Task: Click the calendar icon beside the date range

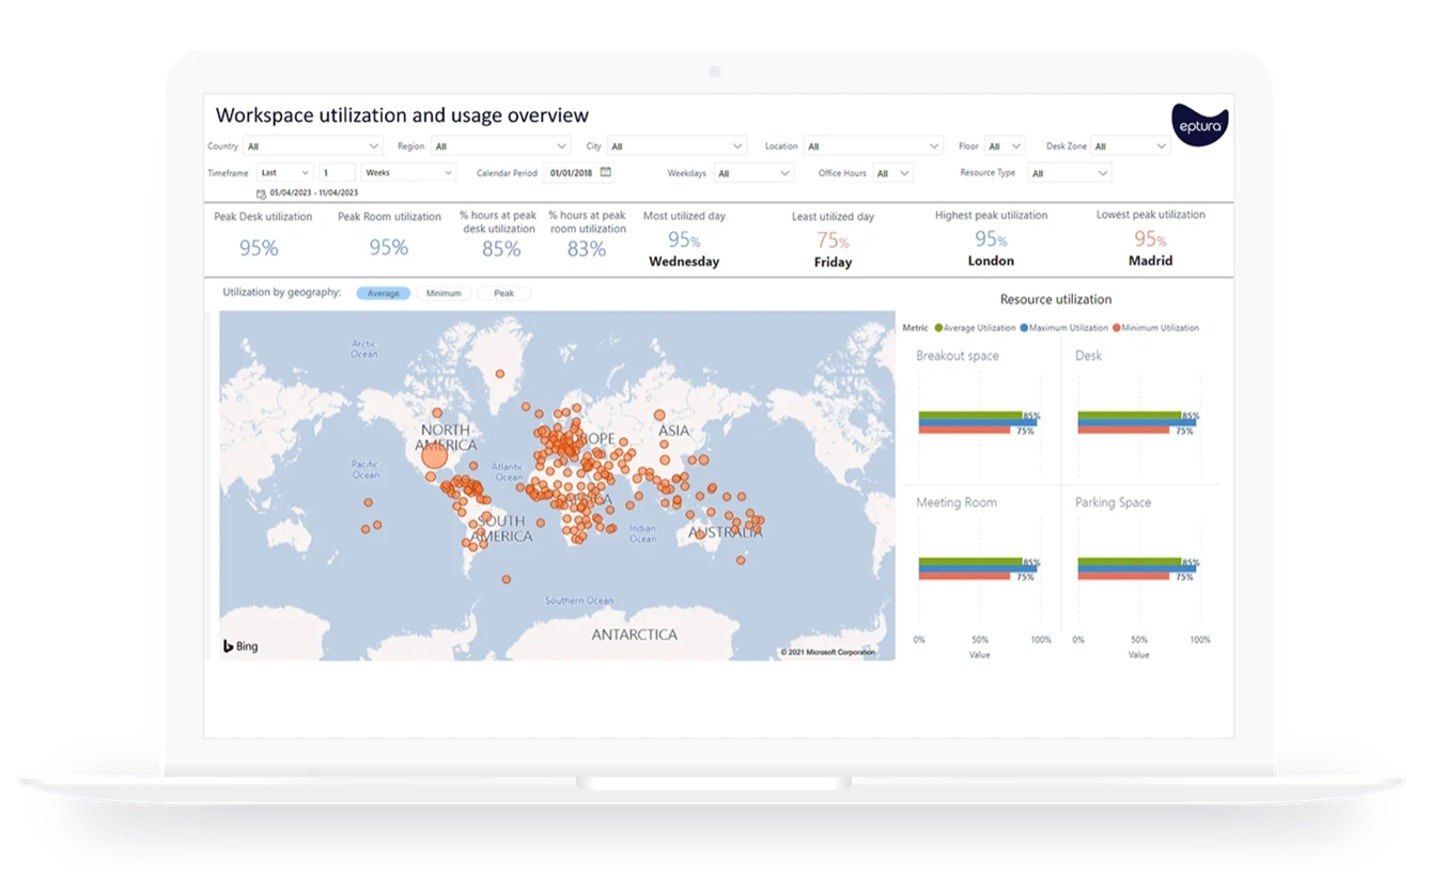Action: pyautogui.click(x=261, y=193)
